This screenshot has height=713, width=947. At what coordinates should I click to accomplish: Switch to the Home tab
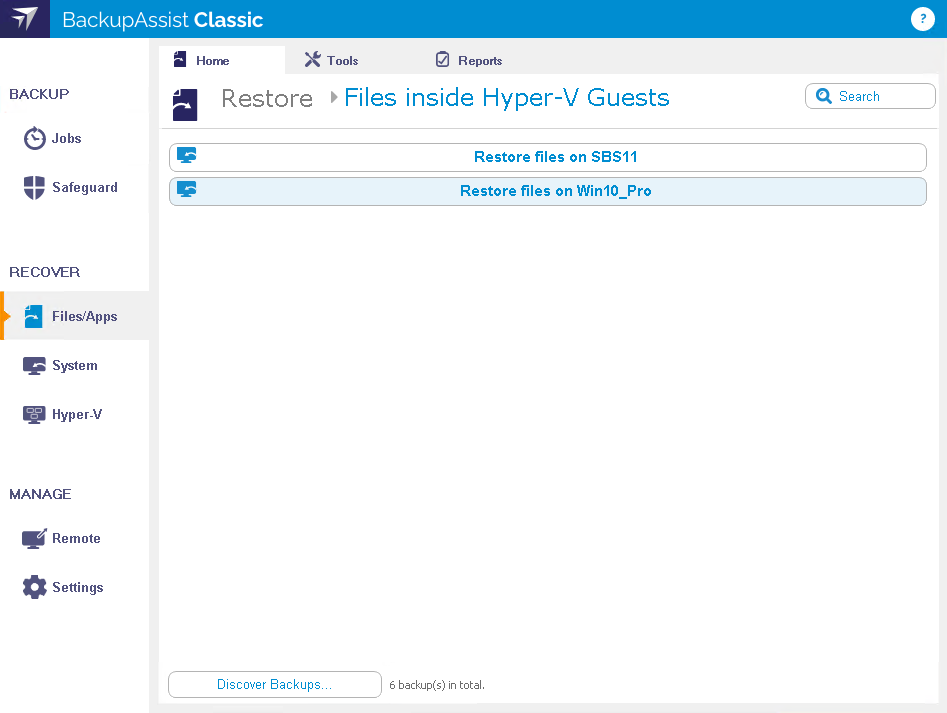tap(222, 60)
